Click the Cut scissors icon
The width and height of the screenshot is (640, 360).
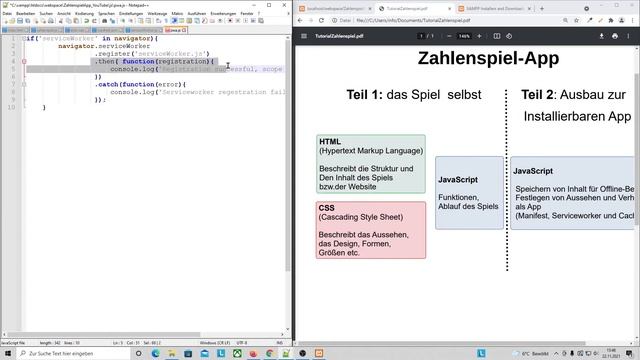[60, 21]
